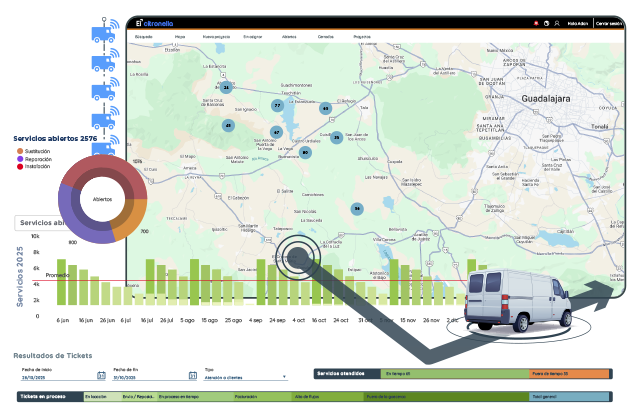
Task: Select the Abiertos menu item
Action: pos(289,34)
